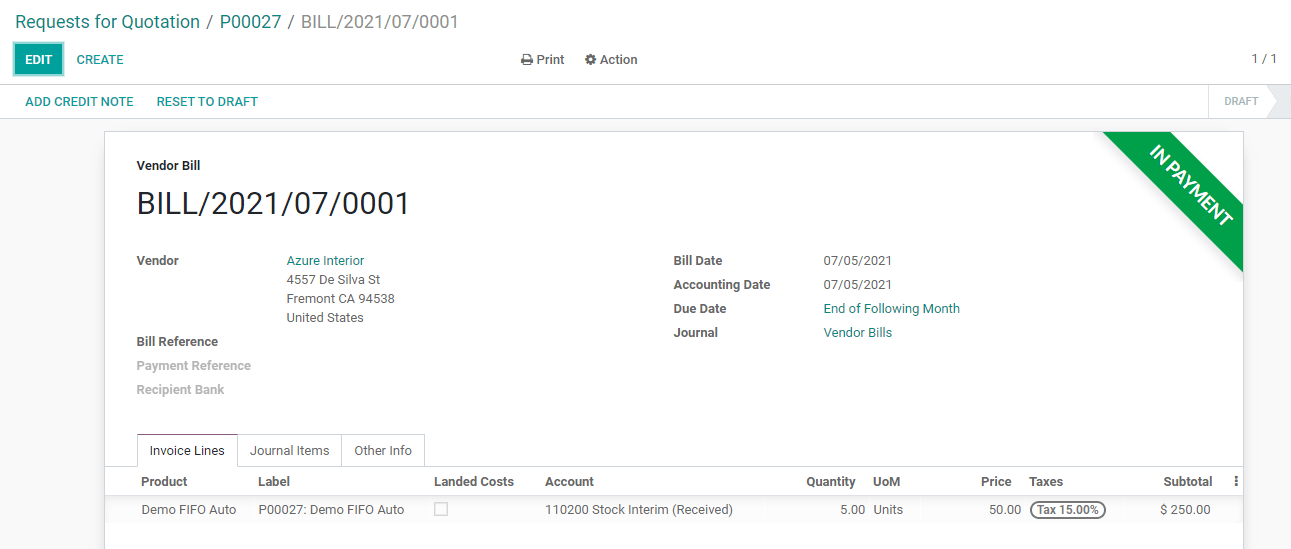Switch to the Journal Items tab
1291x549 pixels.
(x=289, y=451)
